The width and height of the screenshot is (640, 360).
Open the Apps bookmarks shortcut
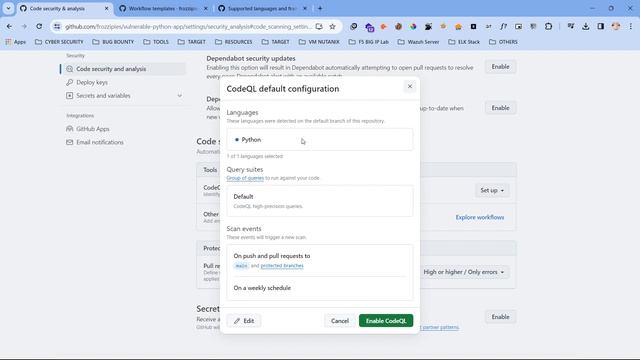(16, 42)
